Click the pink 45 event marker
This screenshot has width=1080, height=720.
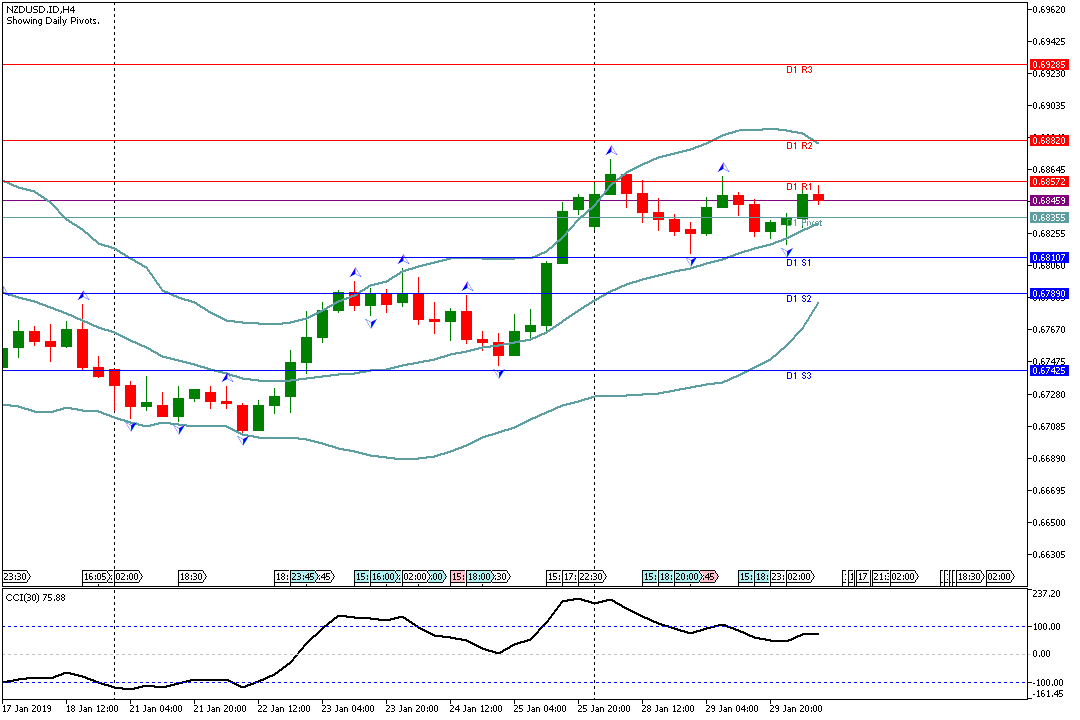click(709, 577)
